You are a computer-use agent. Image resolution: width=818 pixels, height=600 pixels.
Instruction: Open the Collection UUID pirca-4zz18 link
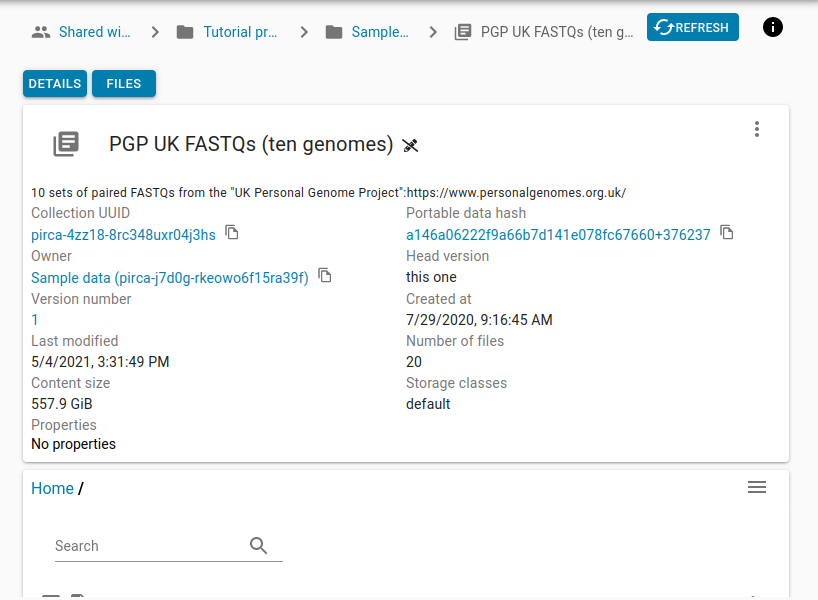coord(123,235)
